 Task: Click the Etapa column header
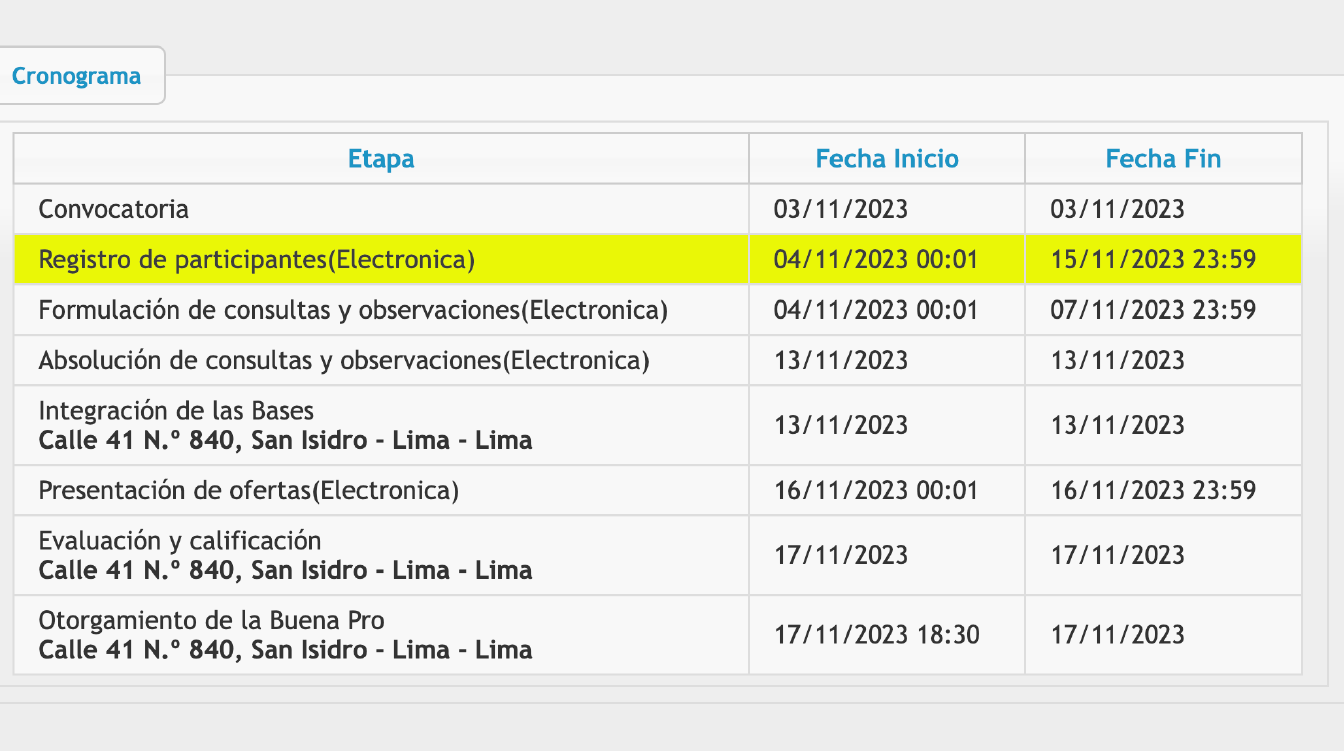tap(381, 158)
